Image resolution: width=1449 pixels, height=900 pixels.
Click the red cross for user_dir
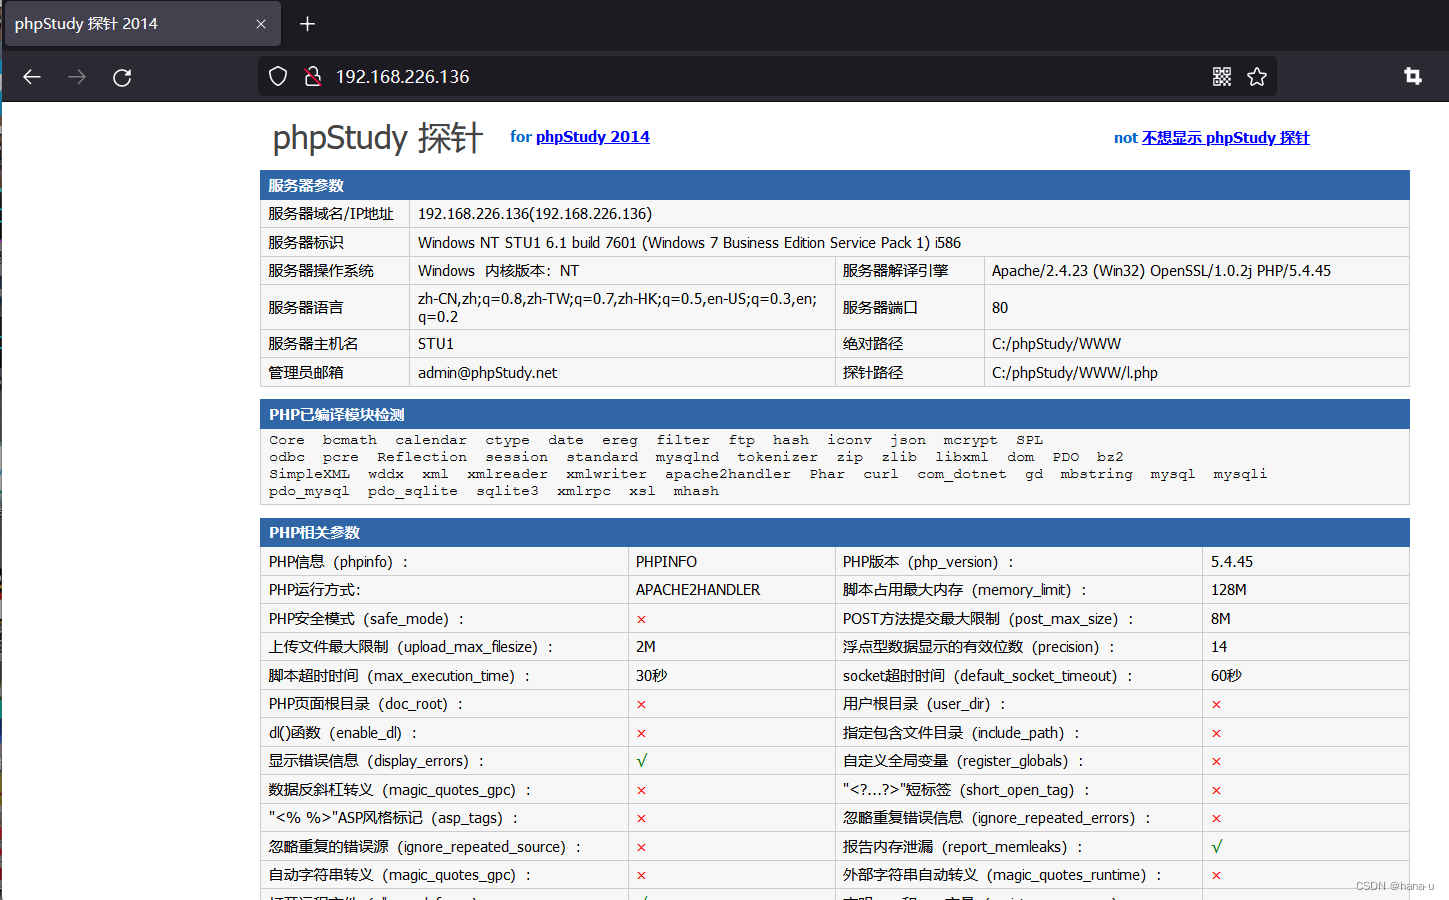click(x=1216, y=705)
